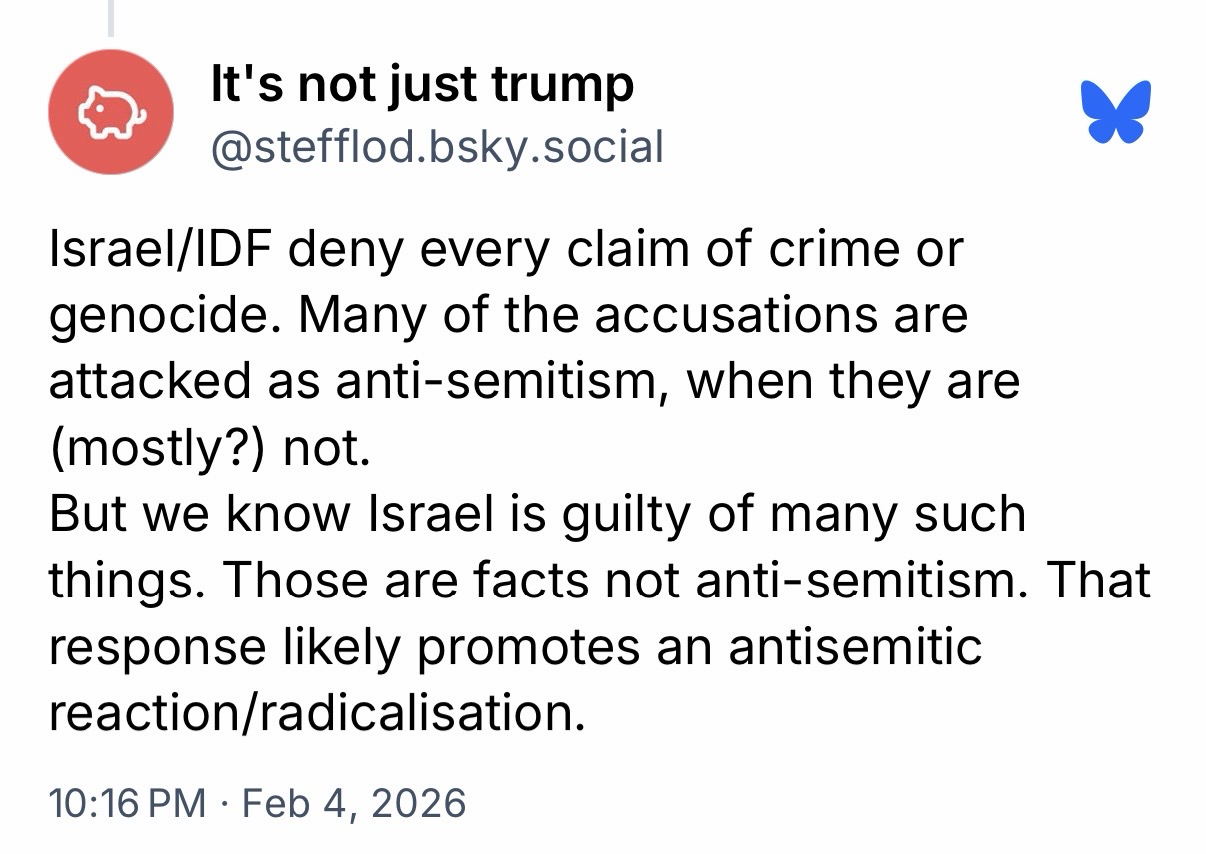Screen dimensions: 1206x854
Task: Click the @stefflod.bsky.social handle
Action: pyautogui.click(x=435, y=148)
